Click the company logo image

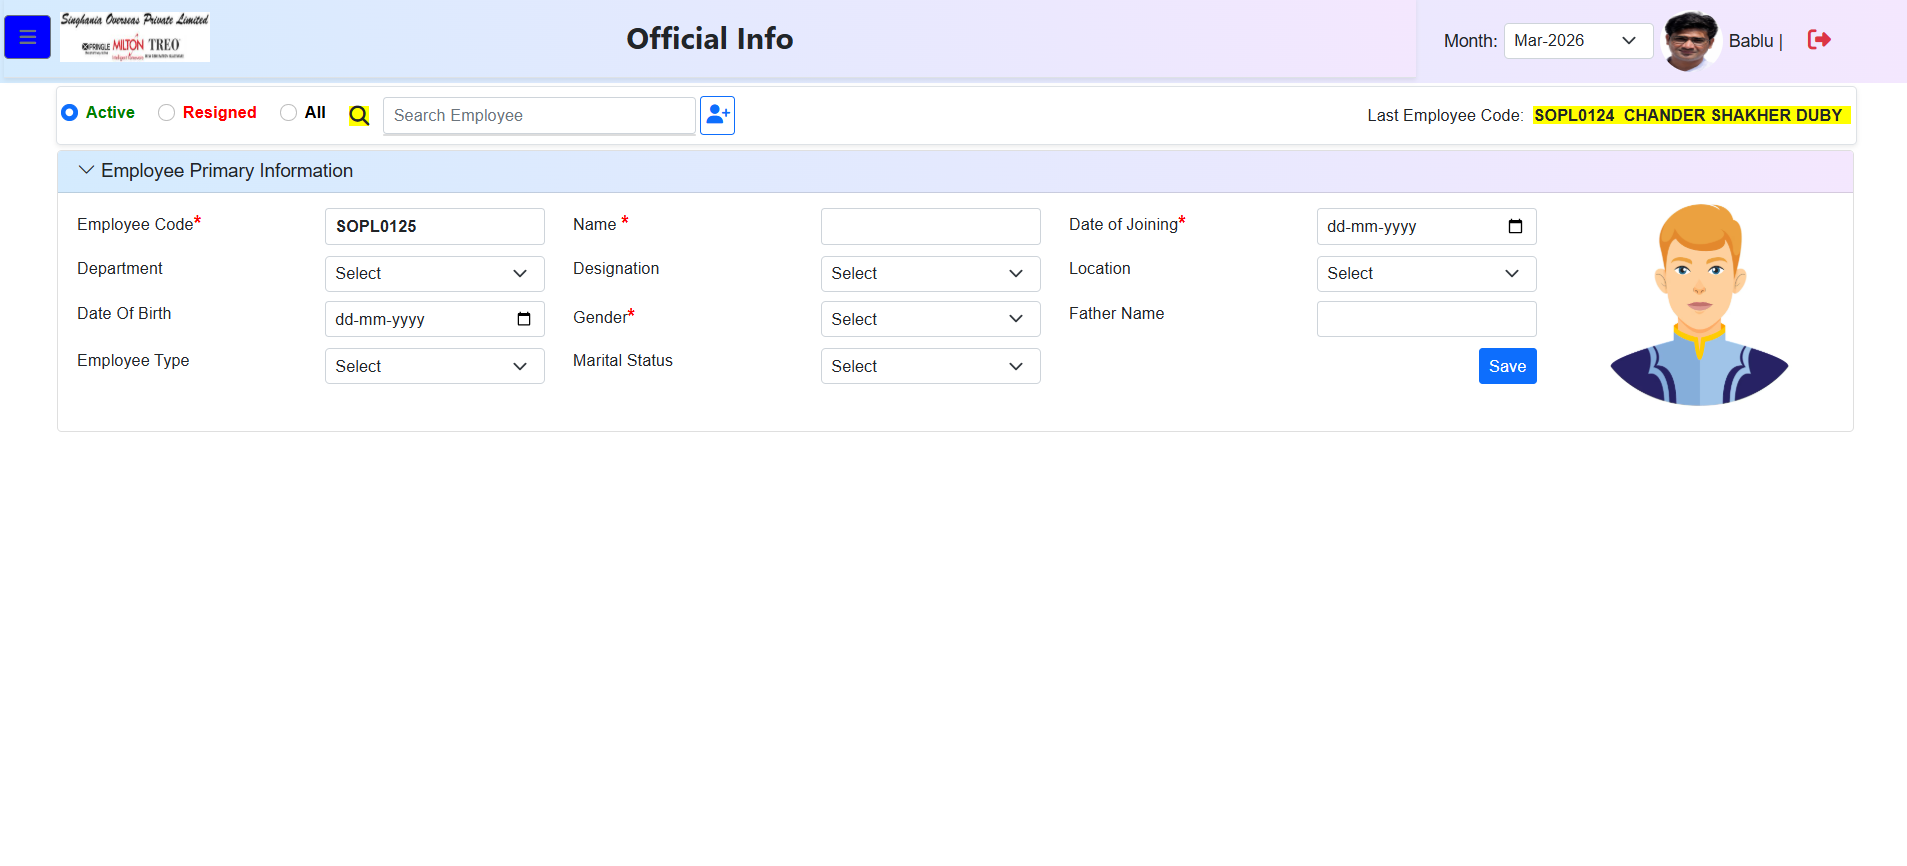pos(135,37)
